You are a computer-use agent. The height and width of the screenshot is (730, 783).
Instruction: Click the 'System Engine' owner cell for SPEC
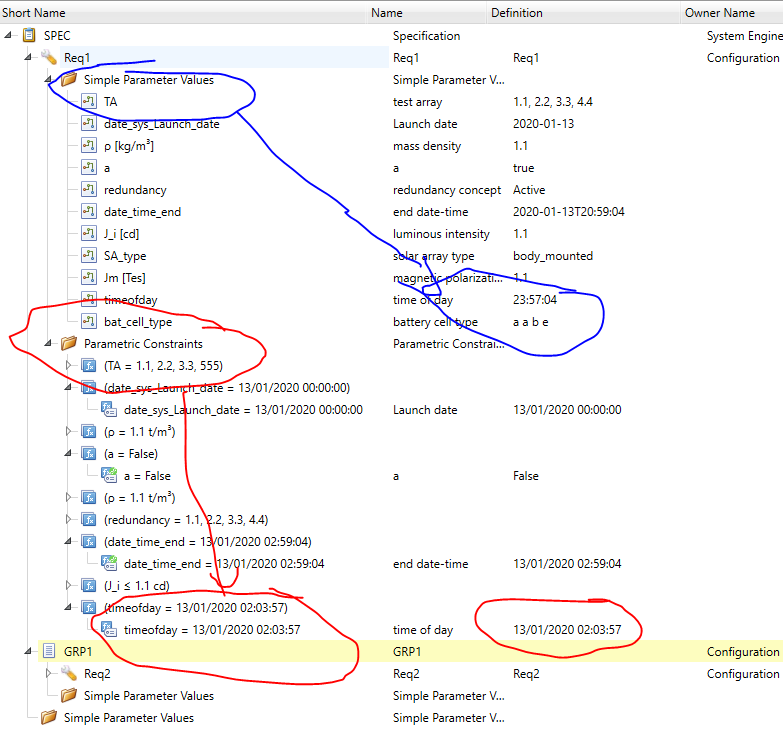tap(745, 36)
